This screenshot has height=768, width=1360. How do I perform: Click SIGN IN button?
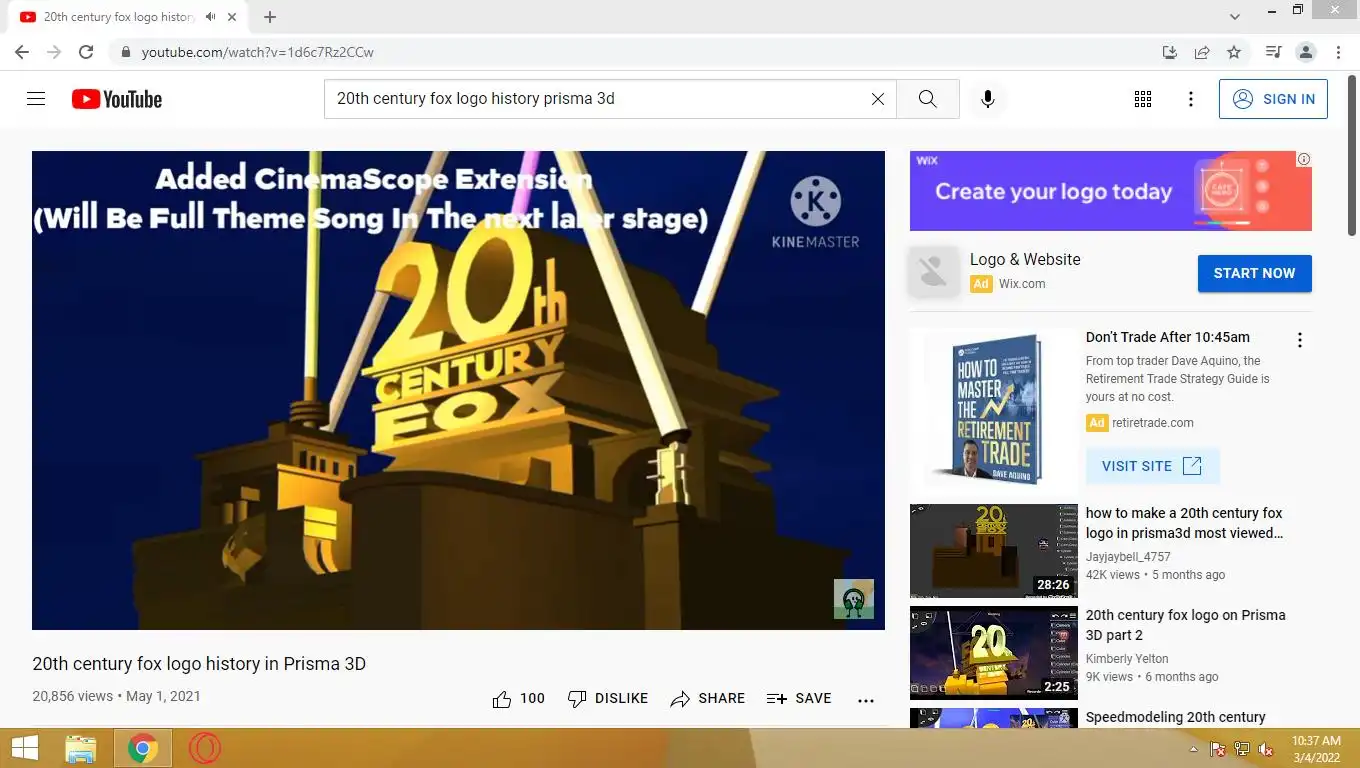[x=1273, y=99]
